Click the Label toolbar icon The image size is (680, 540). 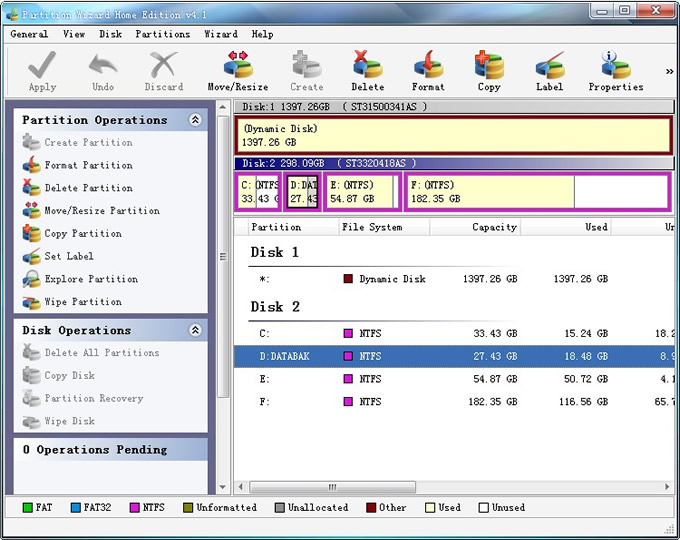pyautogui.click(x=549, y=65)
